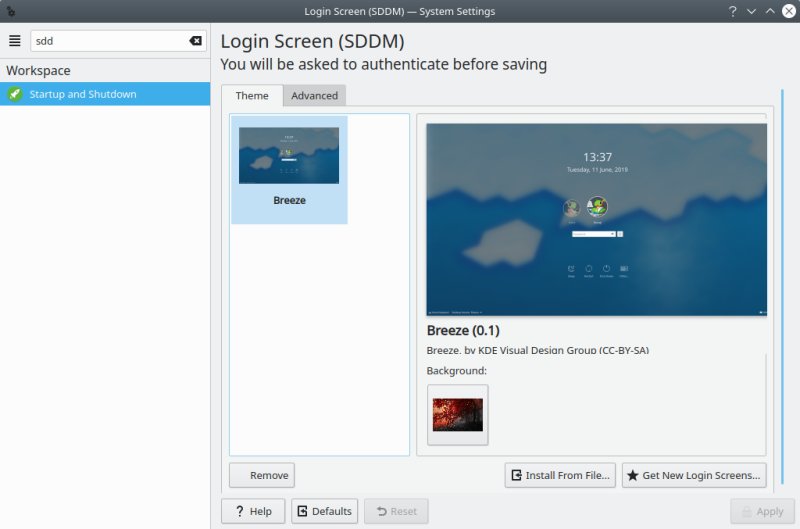
Task: Click Install From File button
Action: pos(560,475)
